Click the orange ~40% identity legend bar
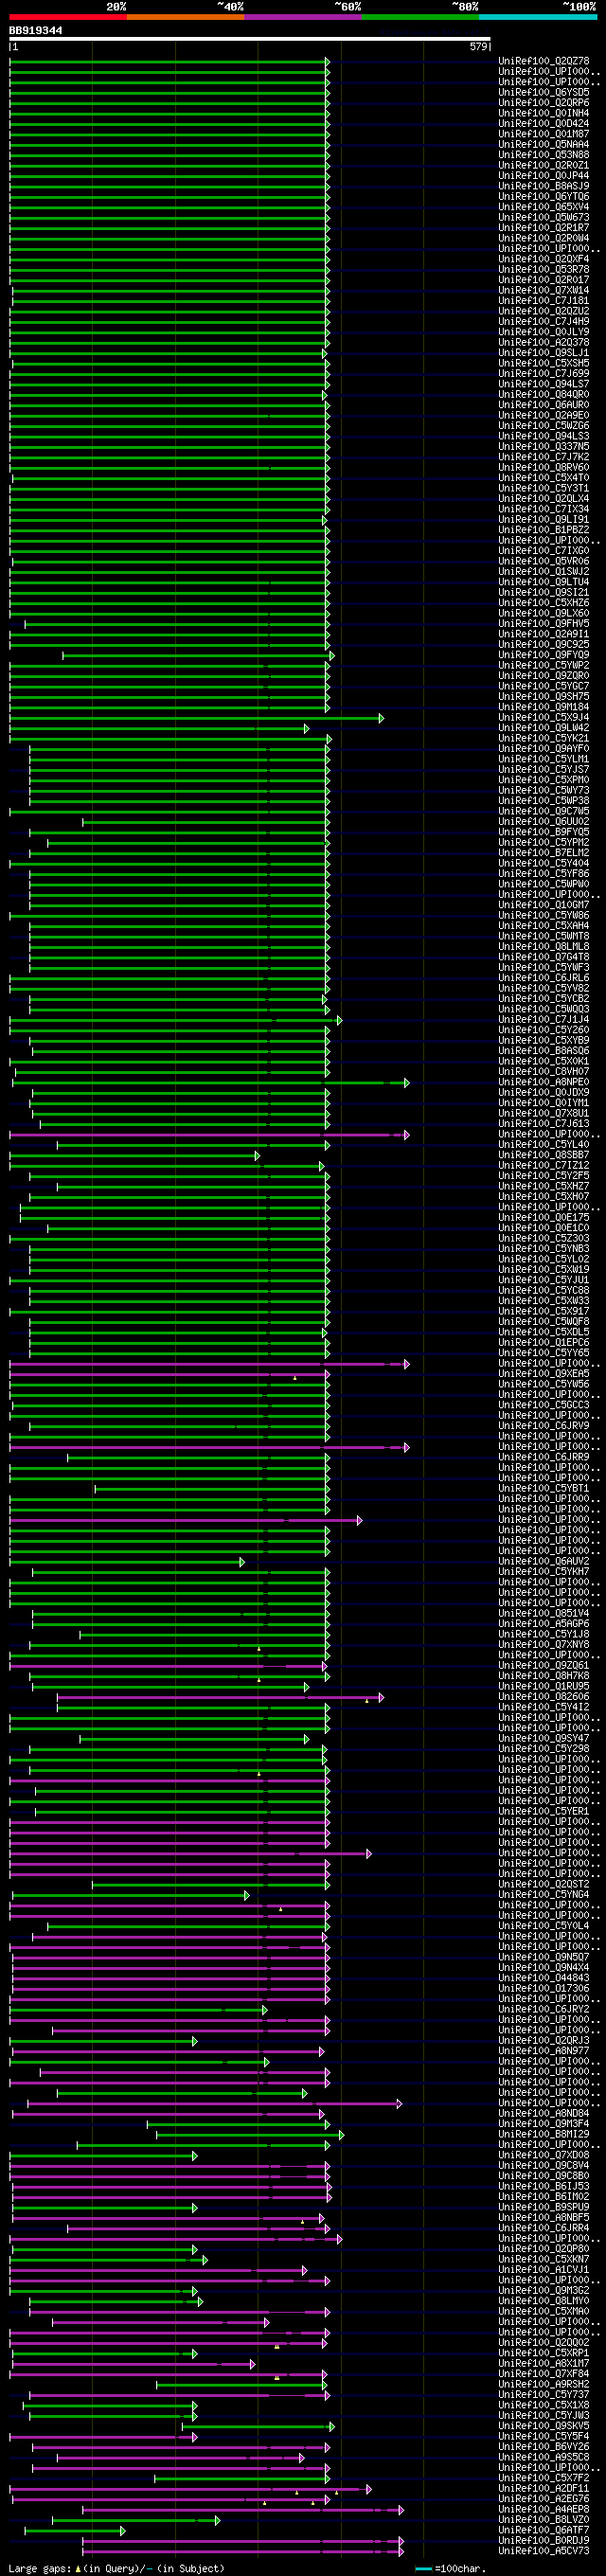Image resolution: width=606 pixels, height=2576 pixels. [185, 17]
